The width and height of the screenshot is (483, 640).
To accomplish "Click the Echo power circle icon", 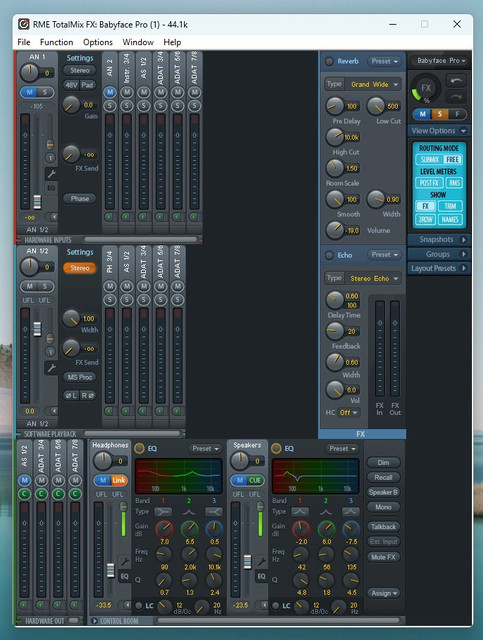I will (x=329, y=256).
